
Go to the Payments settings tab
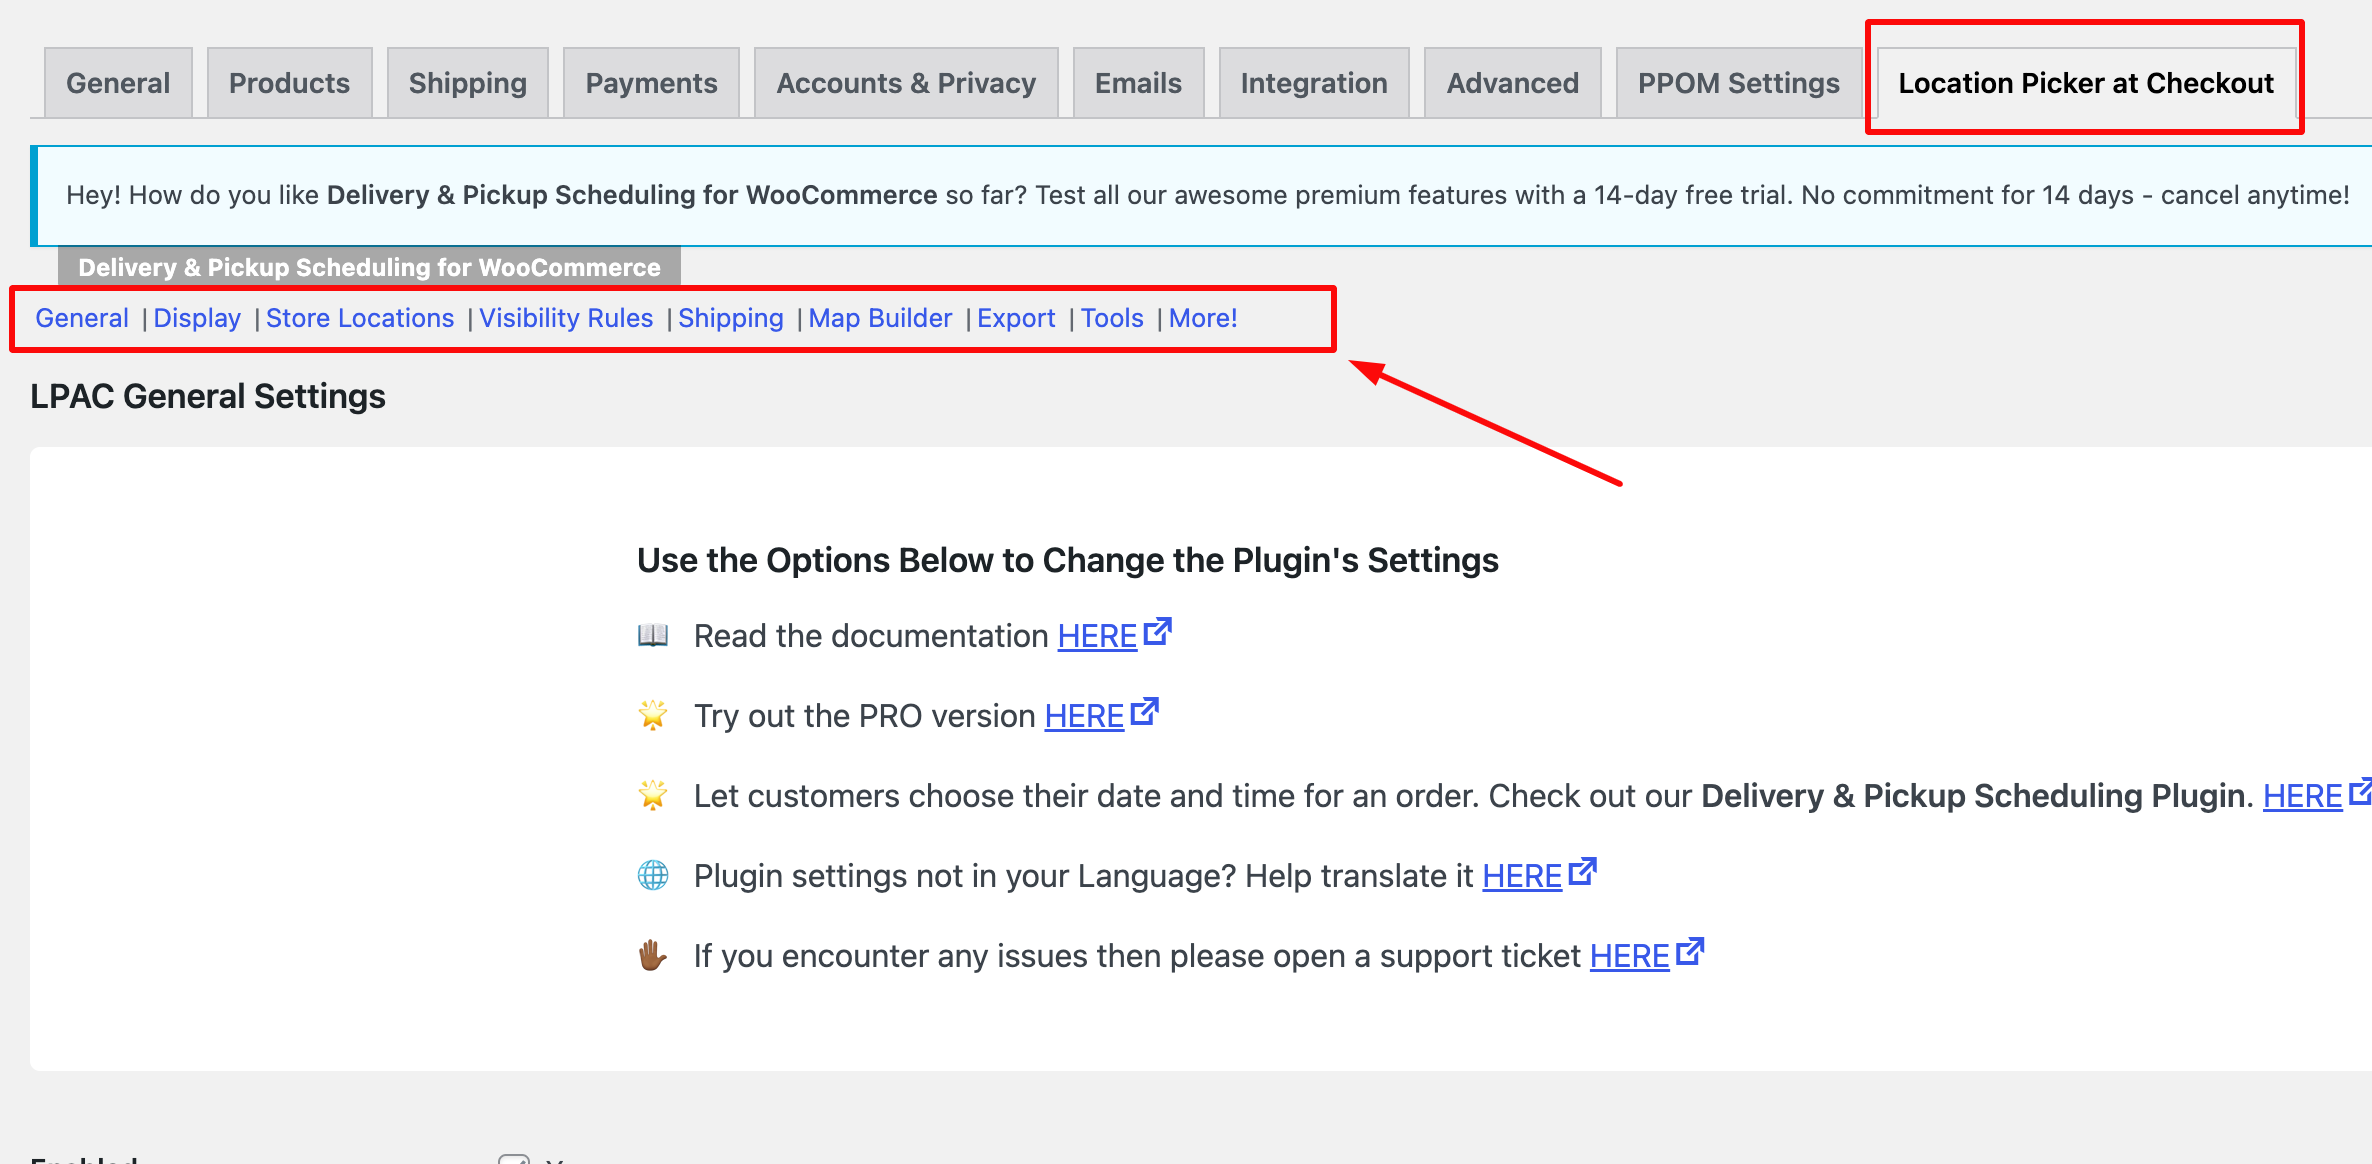(x=651, y=83)
